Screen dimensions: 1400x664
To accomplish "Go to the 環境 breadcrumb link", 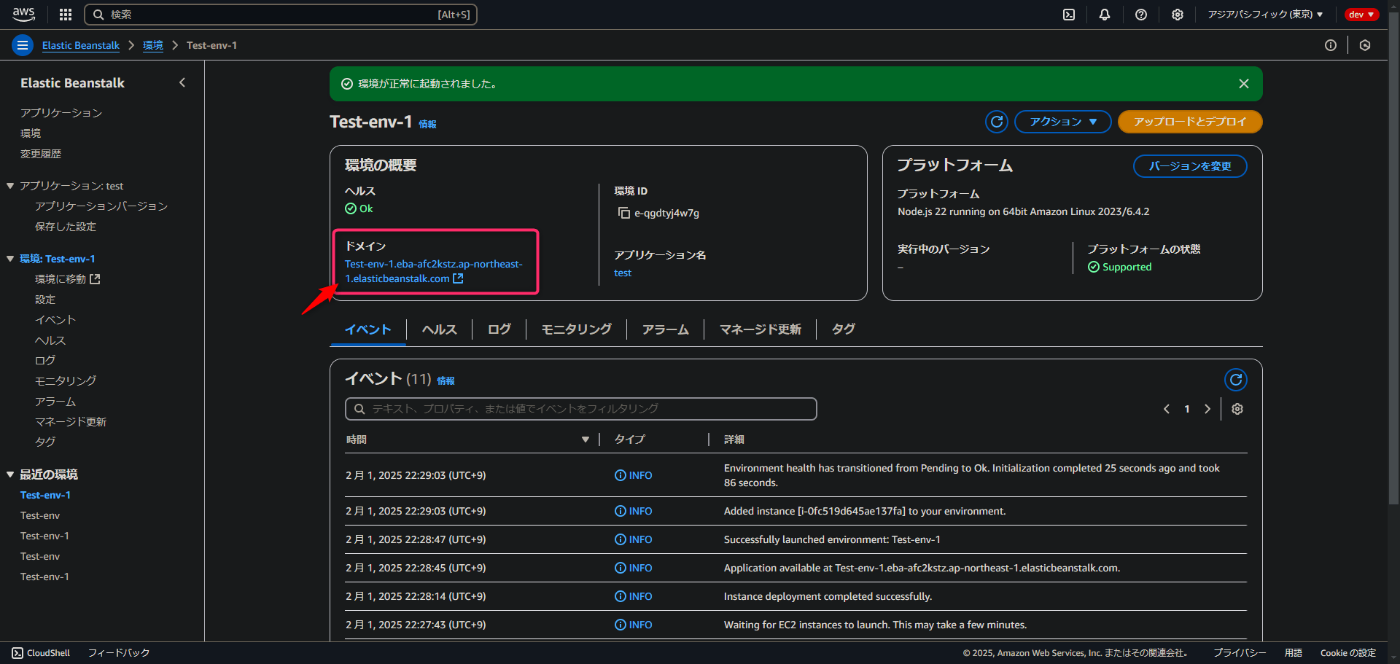I will click(153, 46).
